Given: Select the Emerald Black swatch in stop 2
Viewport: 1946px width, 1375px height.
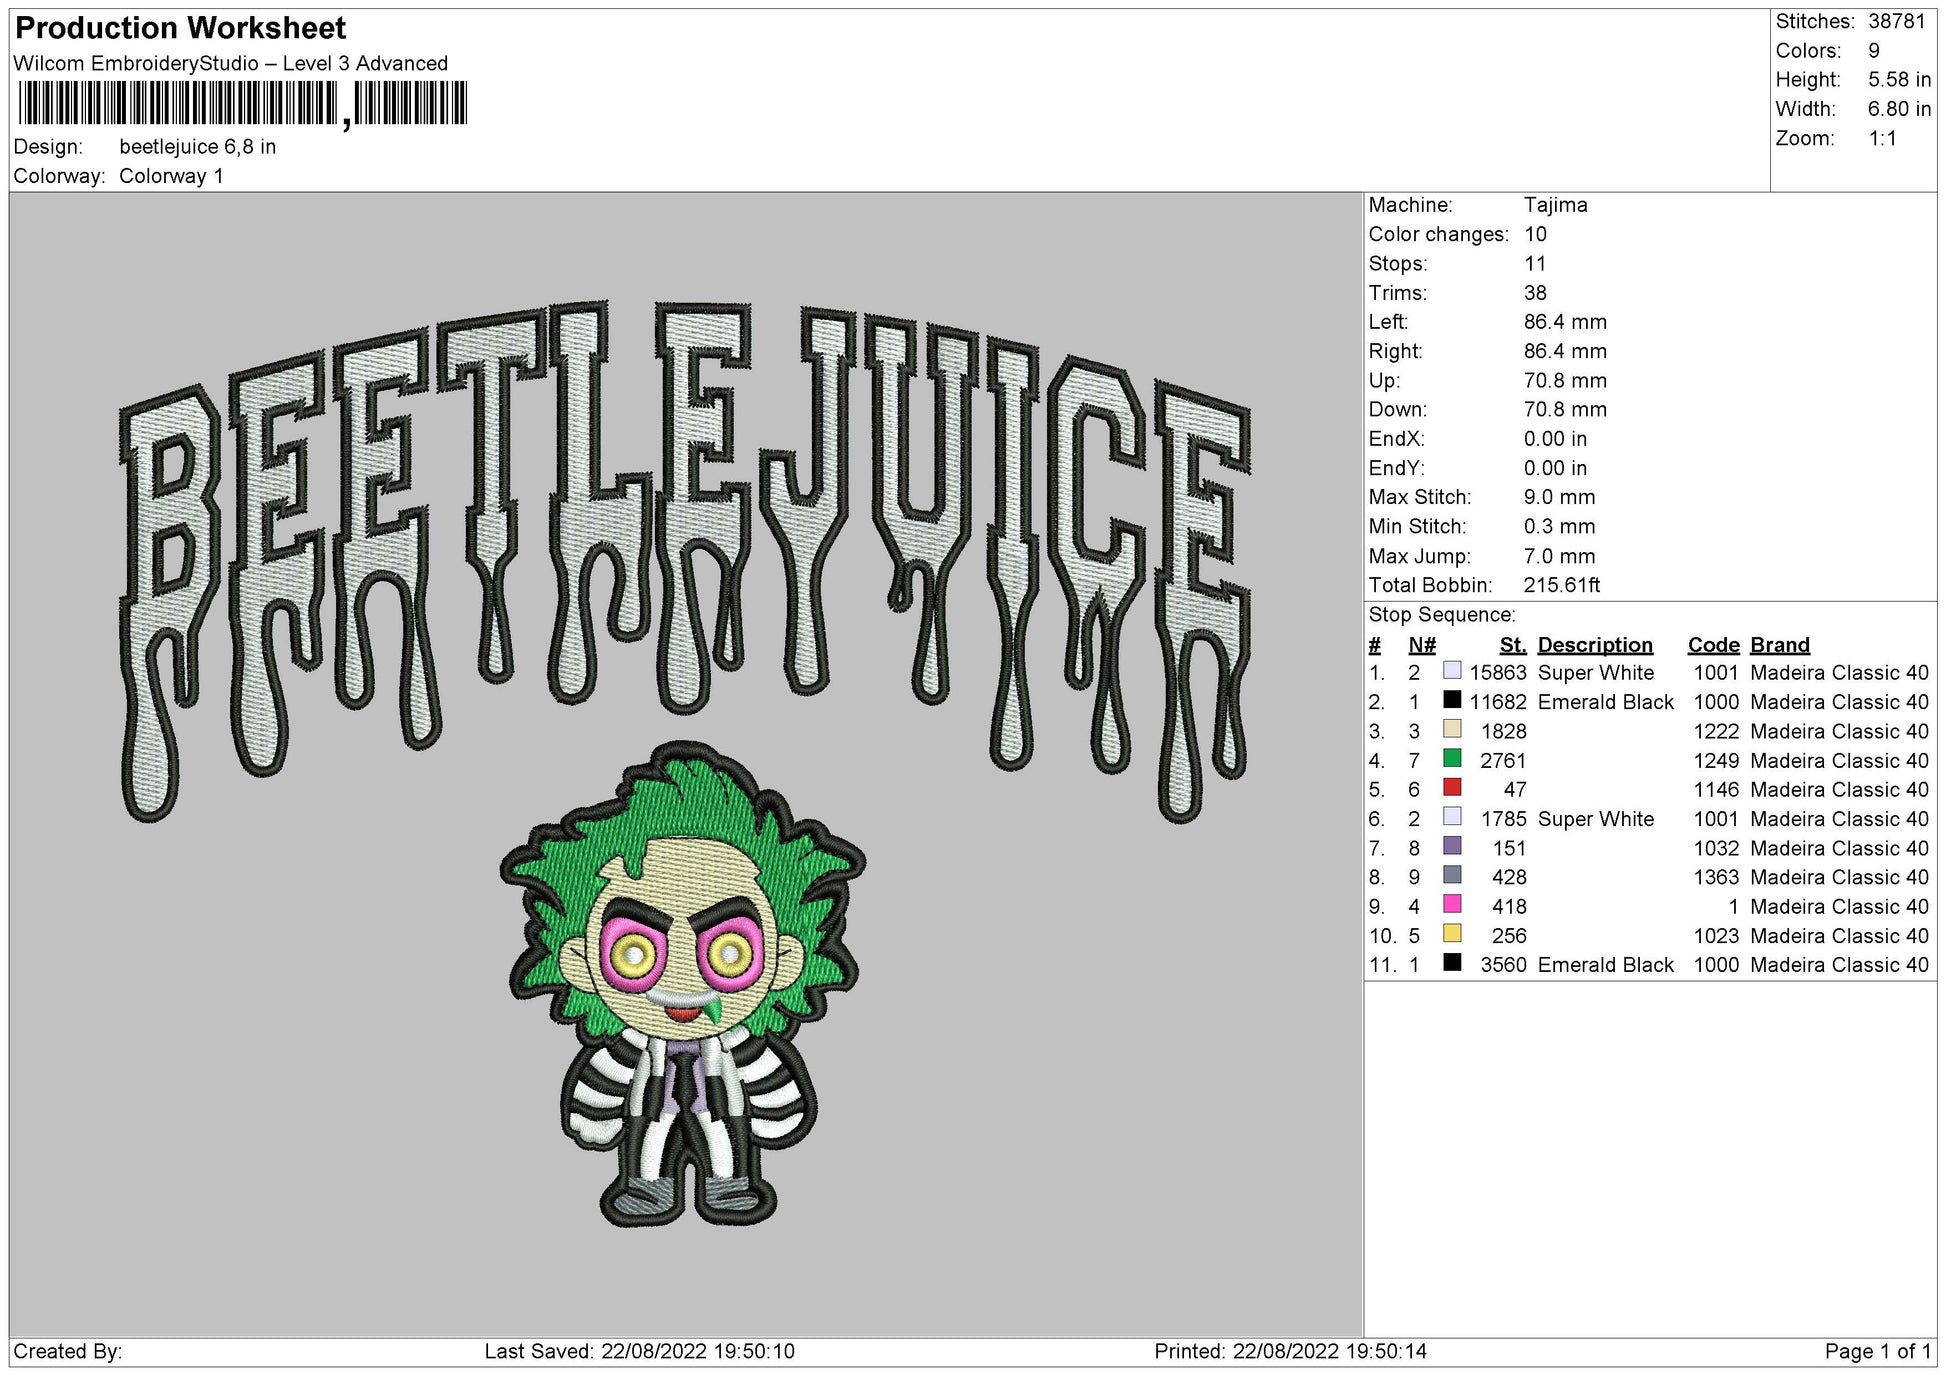Looking at the screenshot, I should 1452,700.
